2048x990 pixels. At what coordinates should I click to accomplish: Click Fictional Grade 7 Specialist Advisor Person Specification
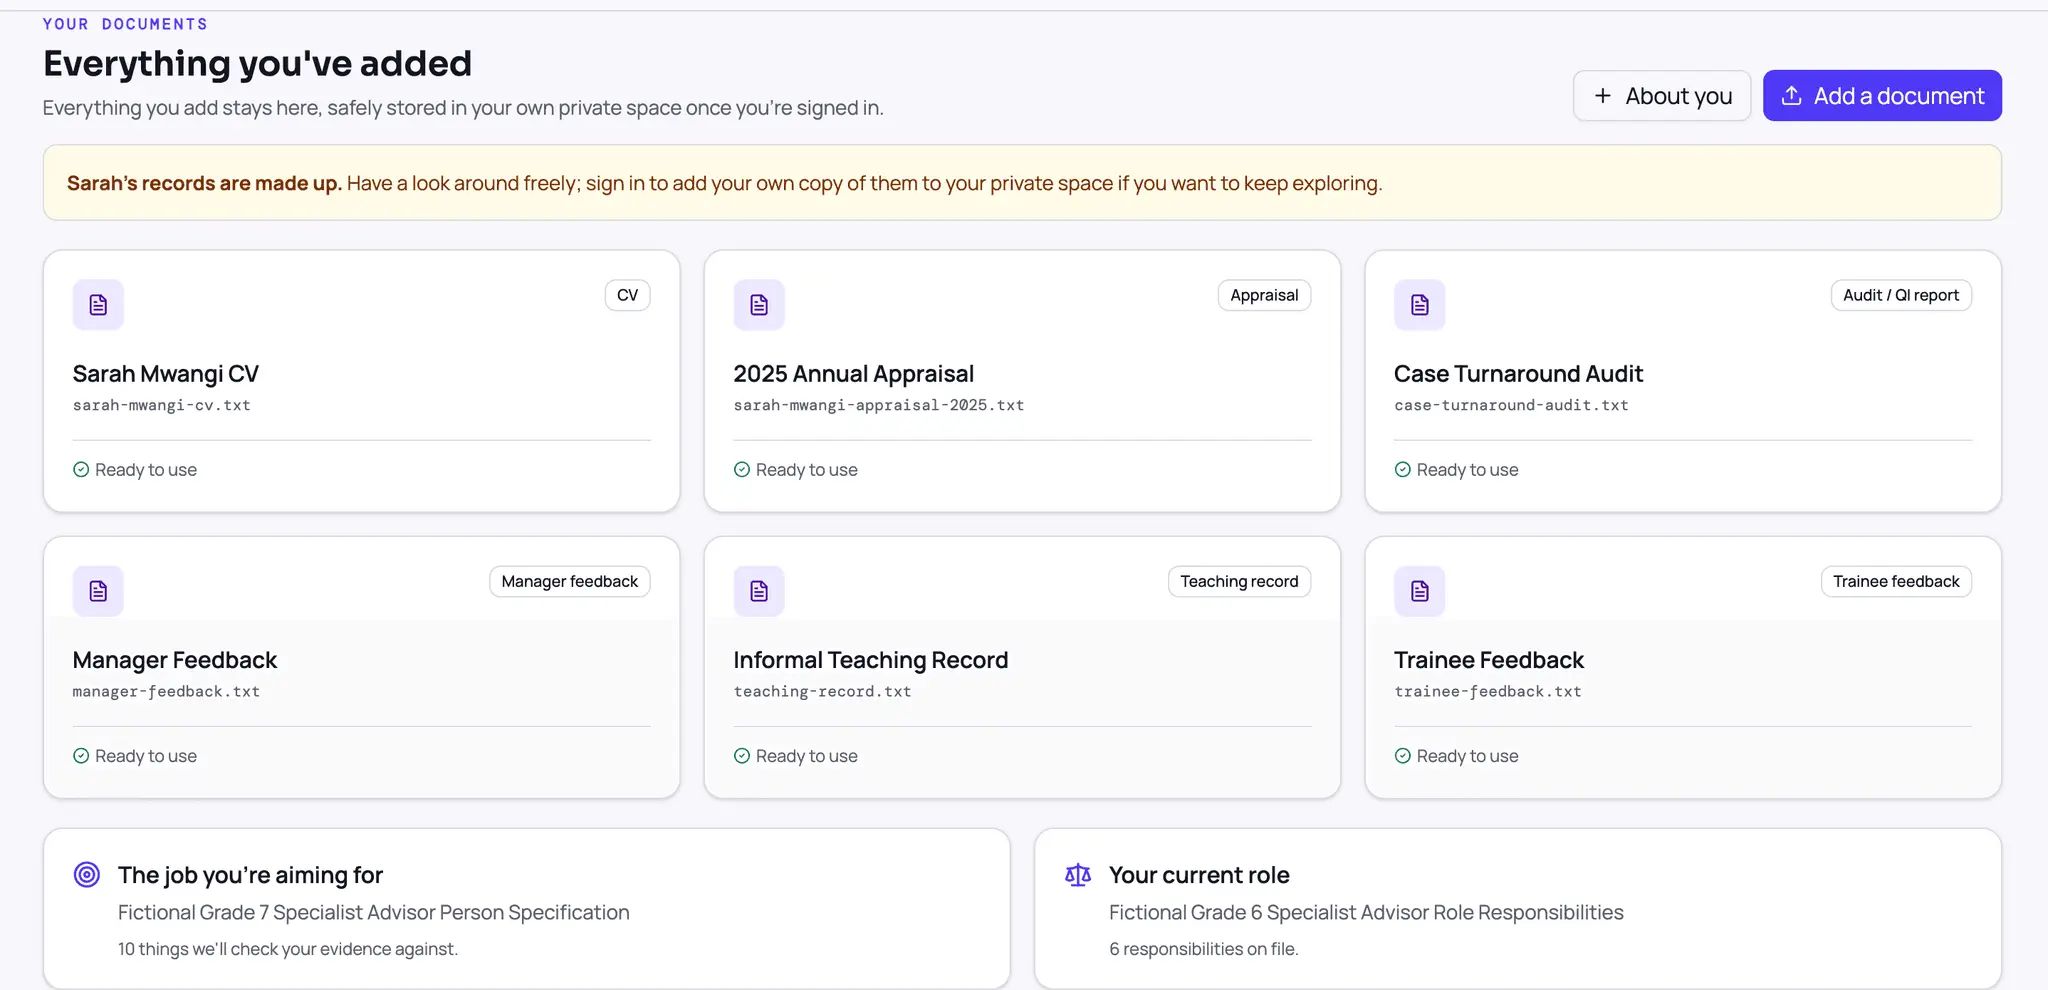(x=374, y=913)
